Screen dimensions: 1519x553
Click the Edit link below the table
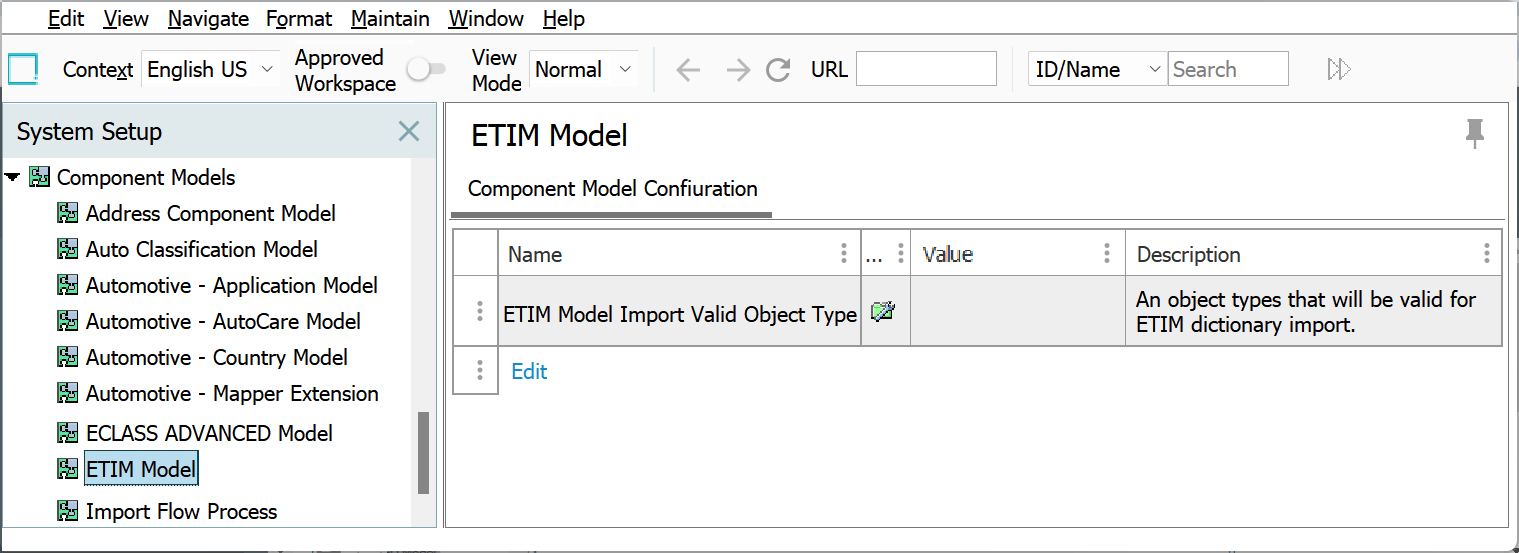pyautogui.click(x=529, y=372)
